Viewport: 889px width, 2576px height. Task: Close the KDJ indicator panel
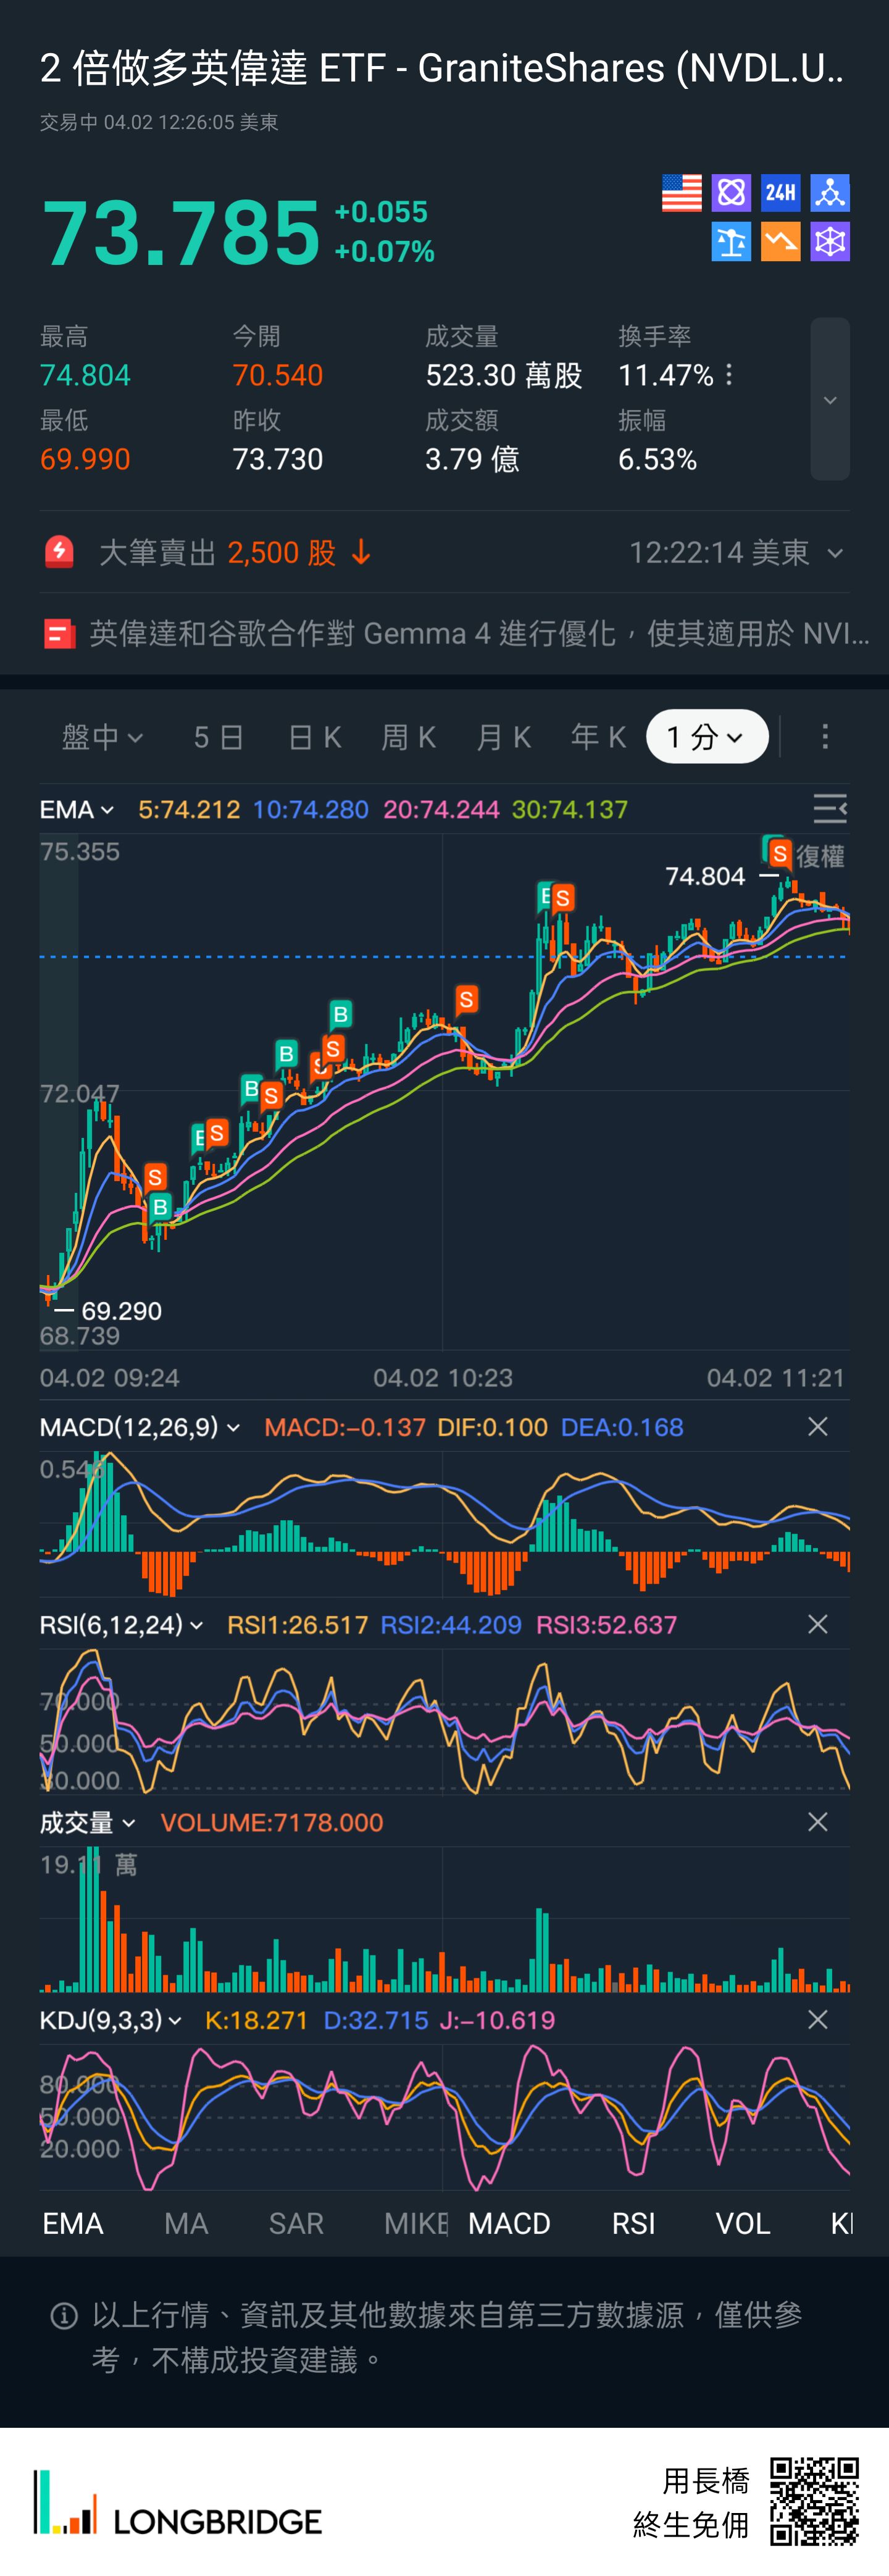pyautogui.click(x=817, y=2020)
